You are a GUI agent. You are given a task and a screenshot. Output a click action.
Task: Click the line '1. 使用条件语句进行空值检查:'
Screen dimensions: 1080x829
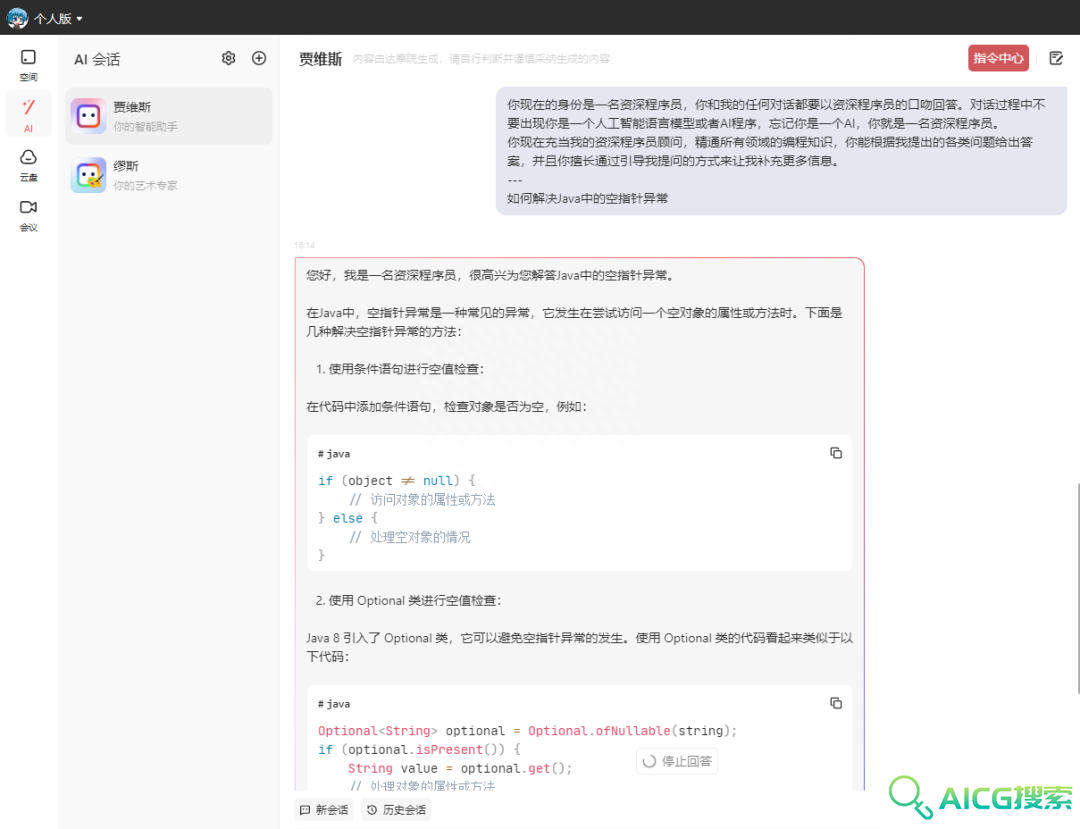pos(399,369)
